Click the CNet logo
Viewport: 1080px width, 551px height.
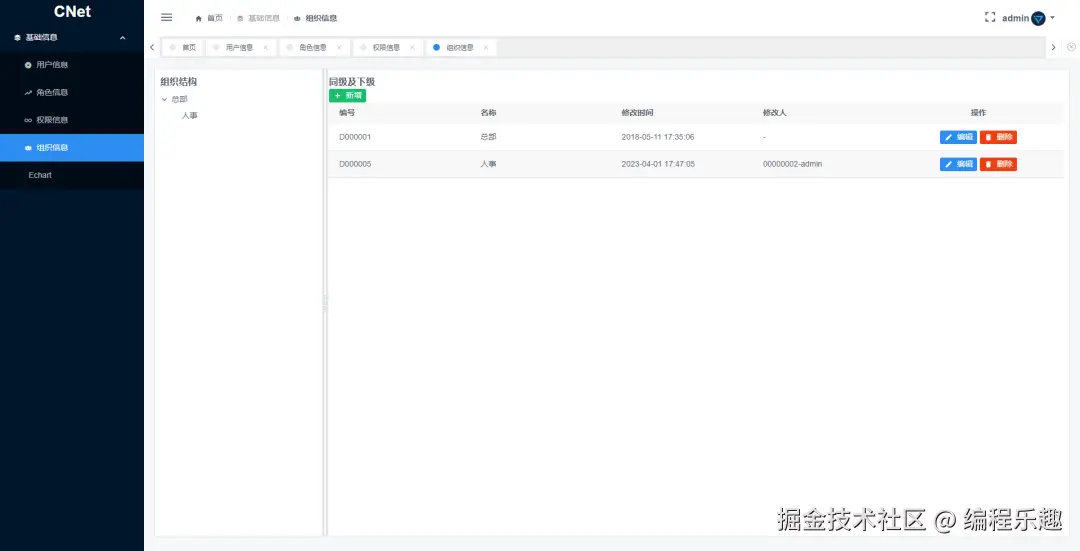(72, 12)
